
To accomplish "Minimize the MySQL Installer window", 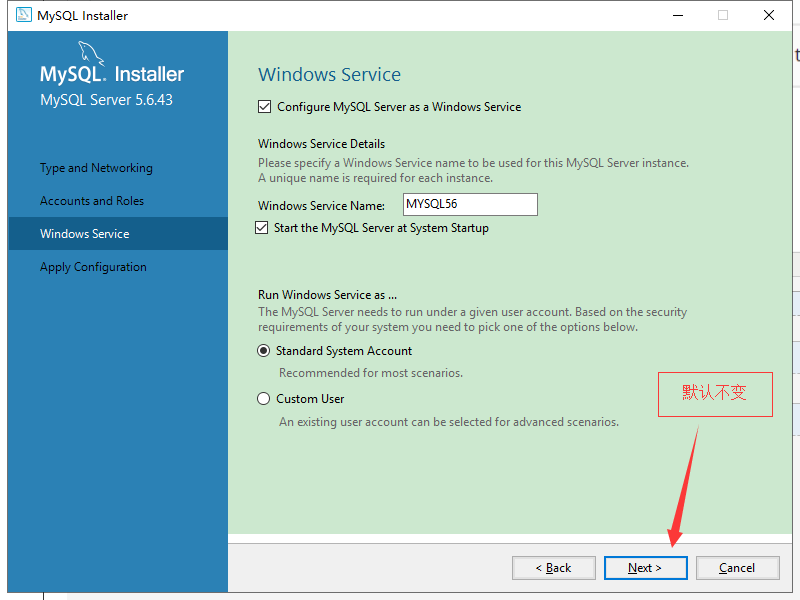I will (678, 15).
